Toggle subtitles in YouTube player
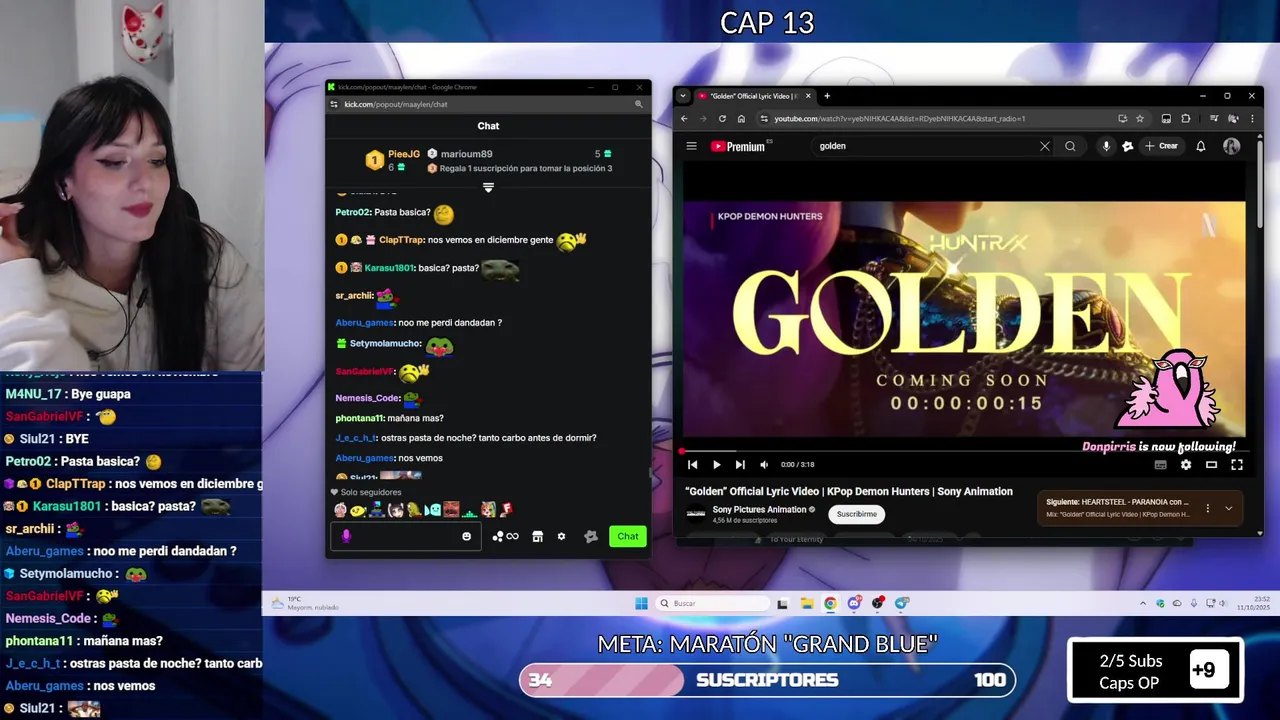The width and height of the screenshot is (1280, 720). 1160,464
